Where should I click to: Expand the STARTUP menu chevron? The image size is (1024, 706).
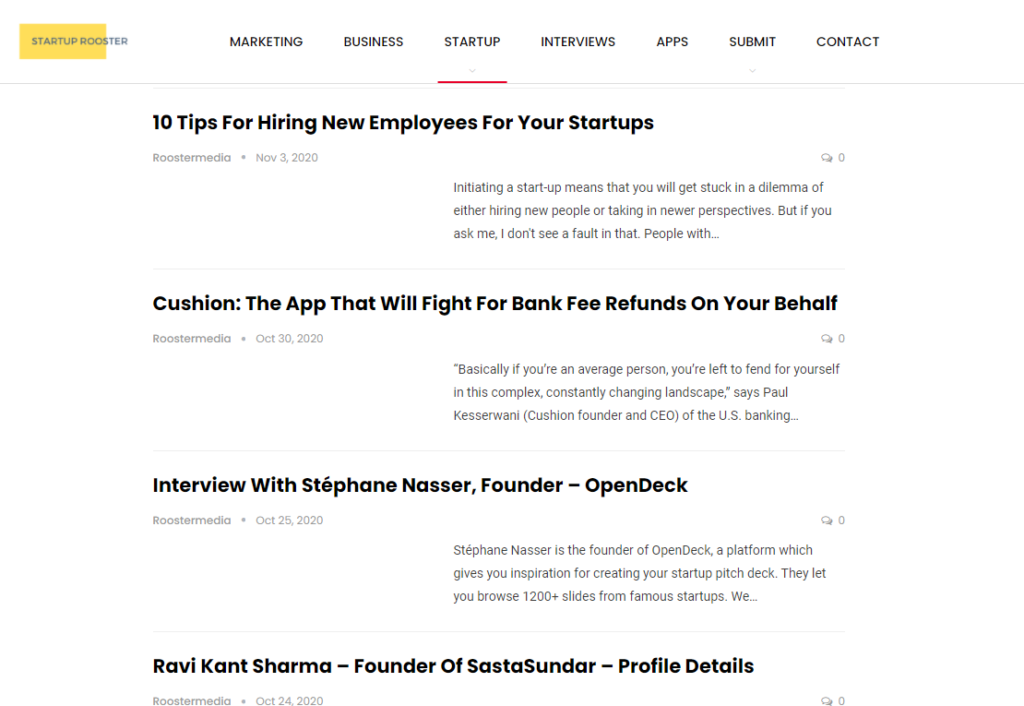pyautogui.click(x=472, y=70)
